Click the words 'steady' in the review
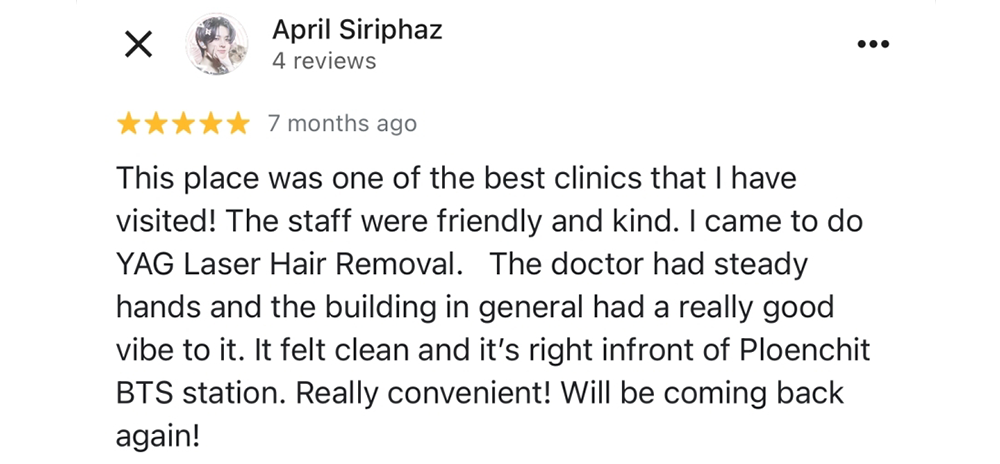The height and width of the screenshot is (464, 1000). click(x=760, y=265)
